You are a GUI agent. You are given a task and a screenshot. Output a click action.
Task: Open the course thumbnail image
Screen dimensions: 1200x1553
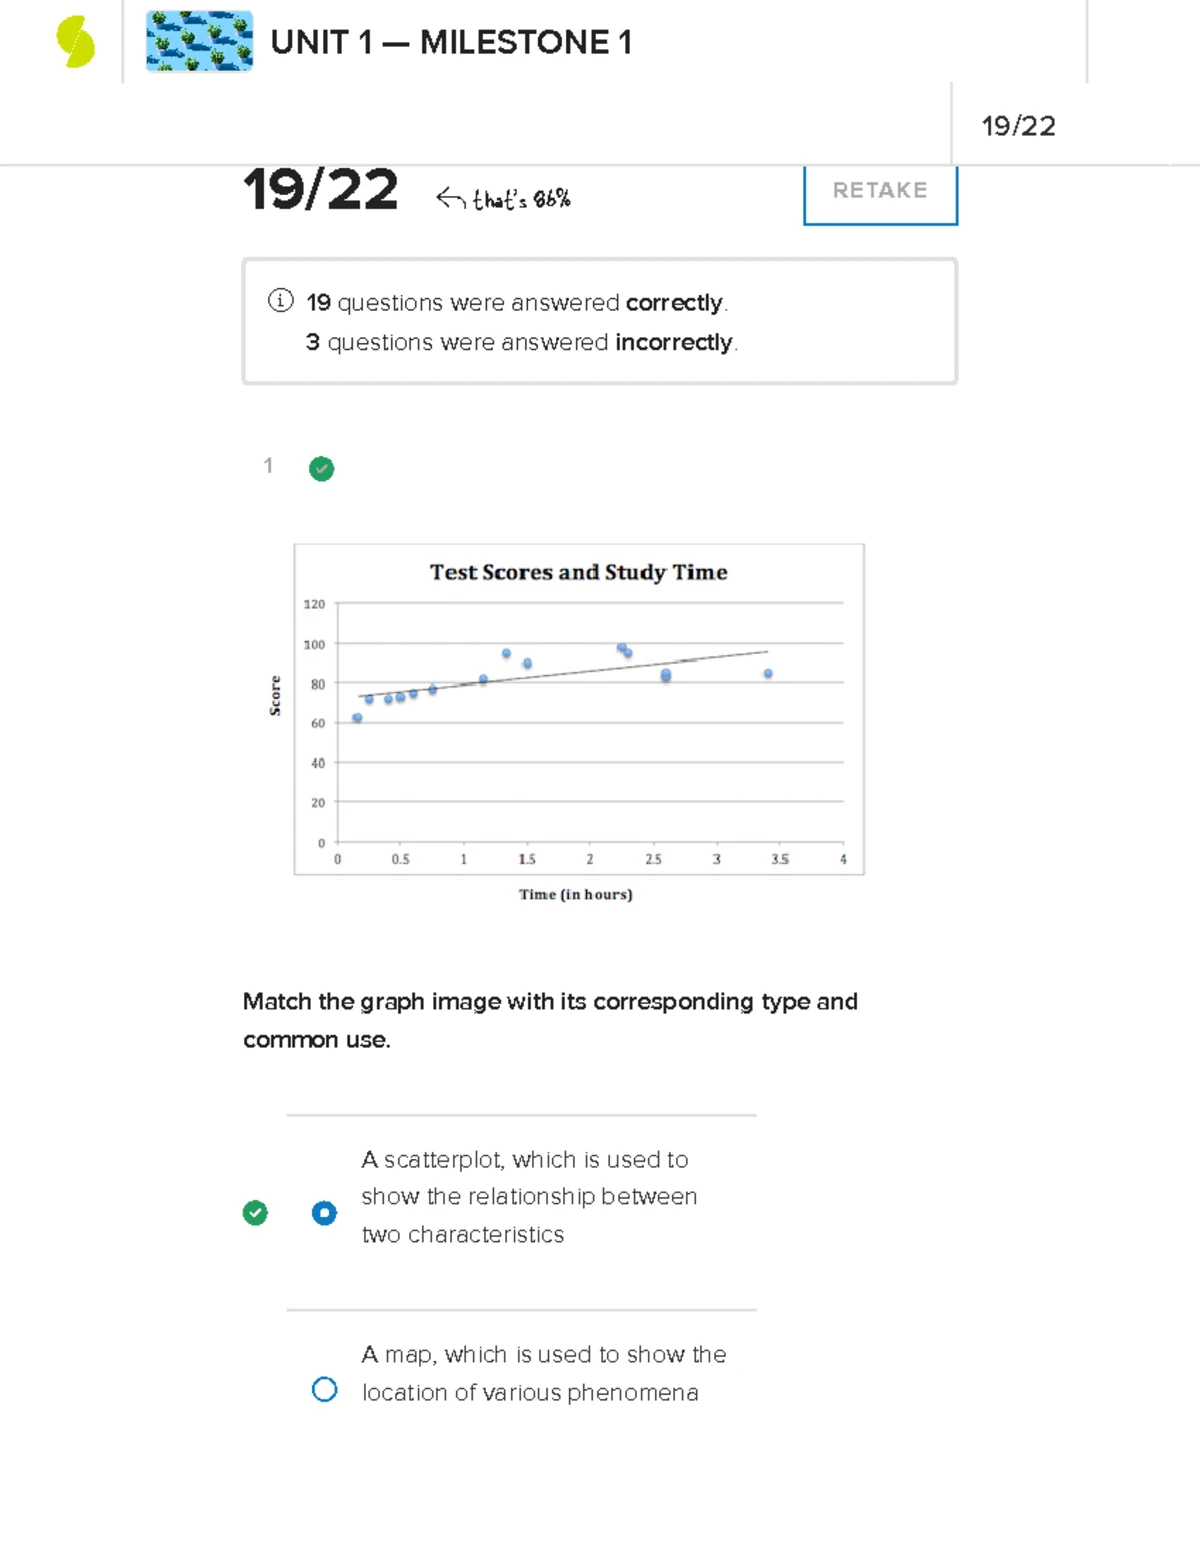click(x=198, y=42)
